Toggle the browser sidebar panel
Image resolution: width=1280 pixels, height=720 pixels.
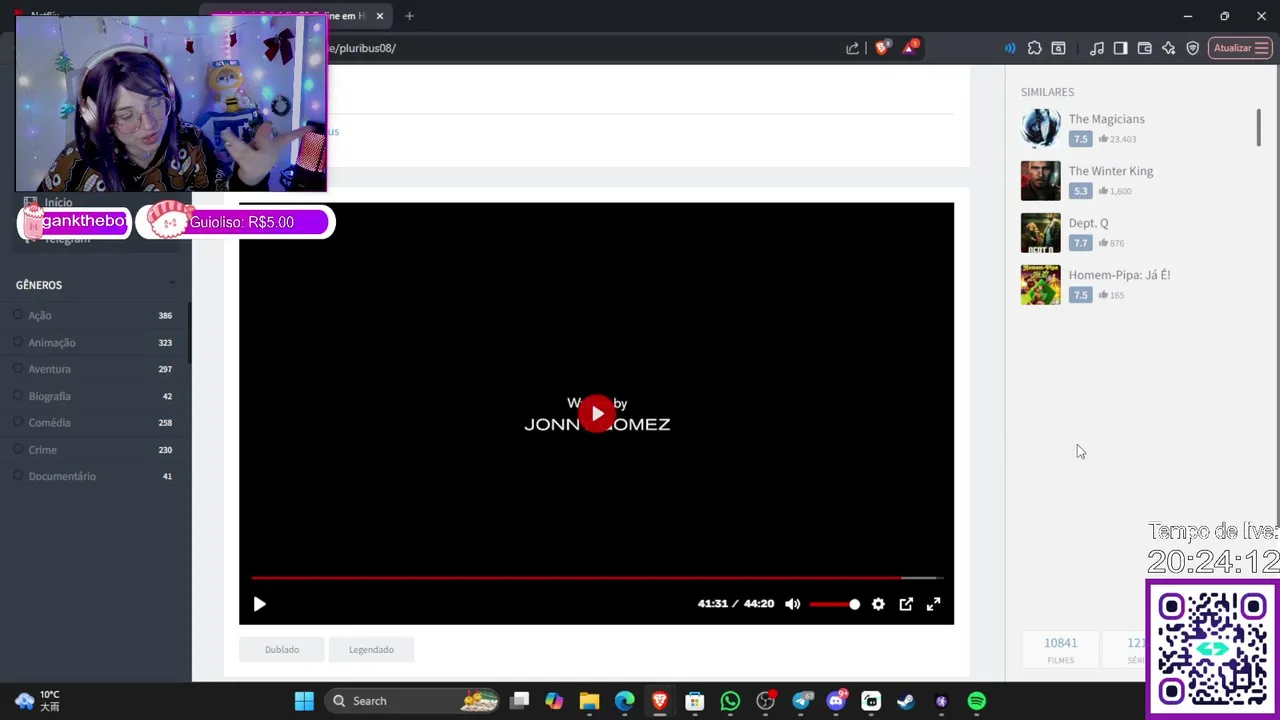click(1120, 48)
